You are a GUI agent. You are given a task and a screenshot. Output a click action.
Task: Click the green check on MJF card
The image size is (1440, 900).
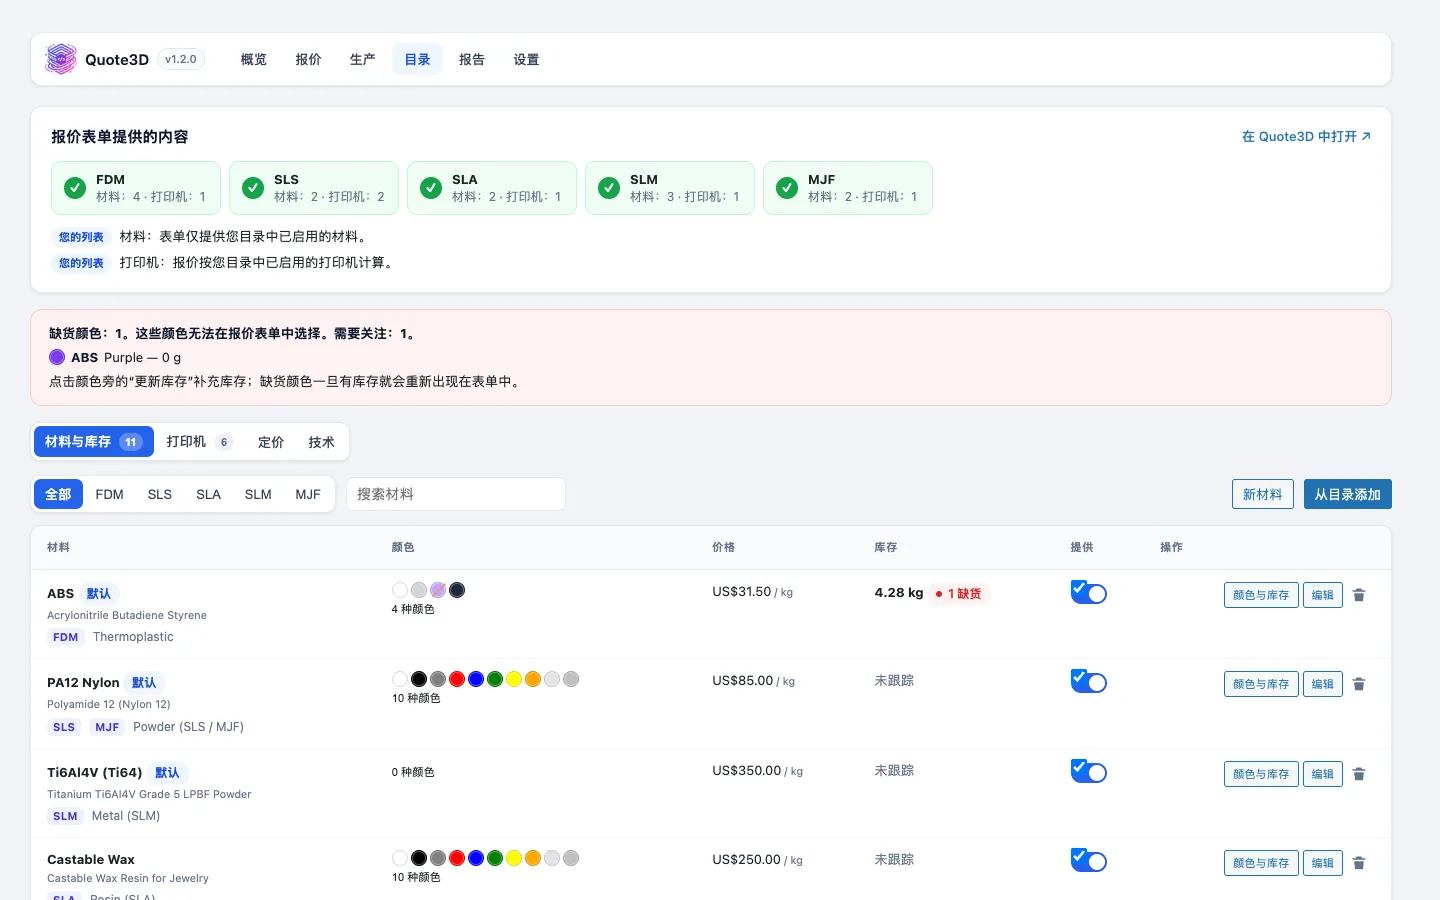click(787, 188)
